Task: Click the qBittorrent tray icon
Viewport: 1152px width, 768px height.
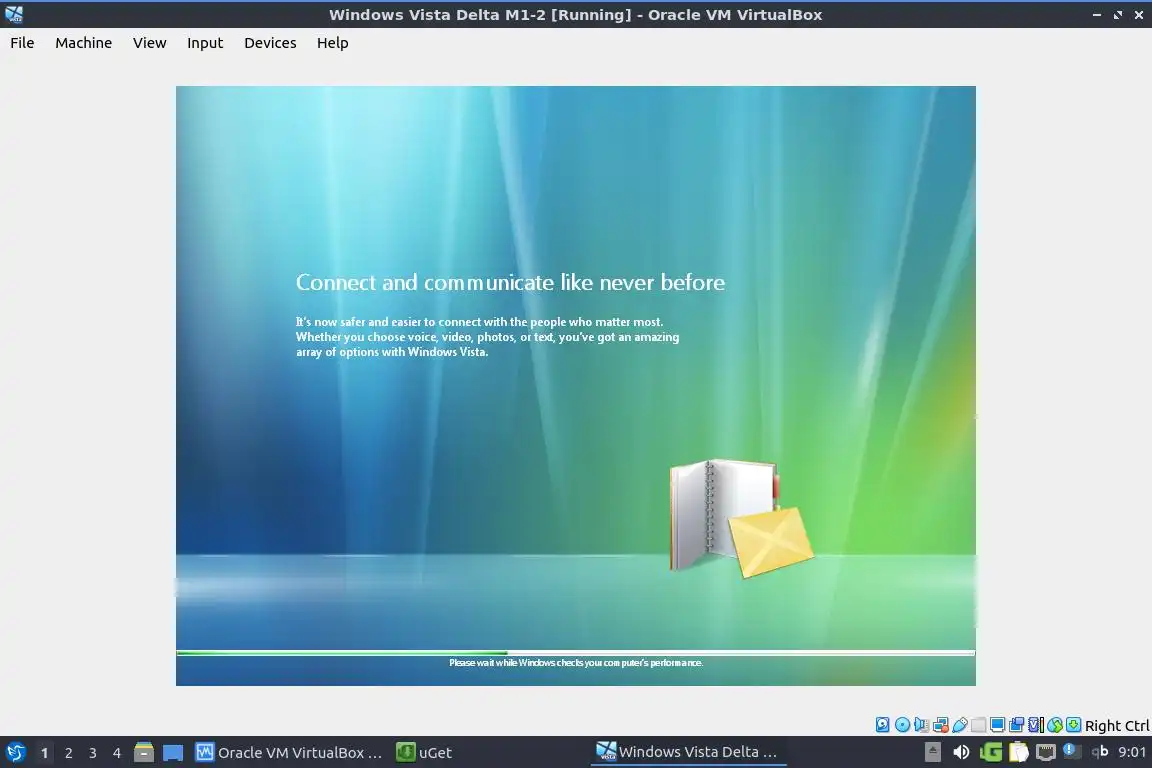Action: [x=1099, y=751]
